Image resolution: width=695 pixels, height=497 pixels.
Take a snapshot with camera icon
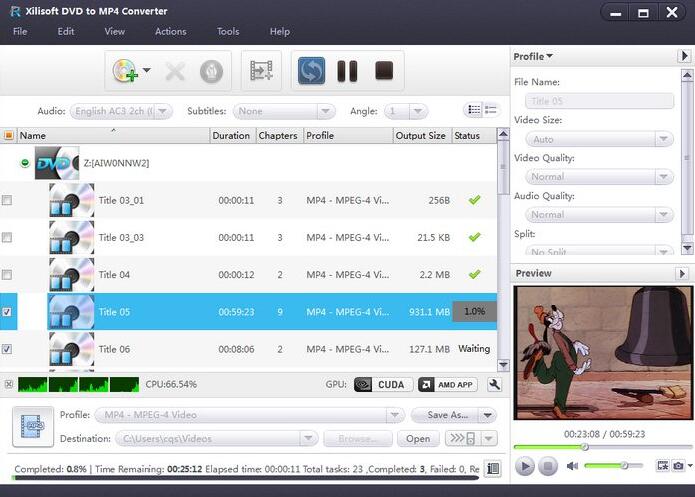[x=678, y=466]
